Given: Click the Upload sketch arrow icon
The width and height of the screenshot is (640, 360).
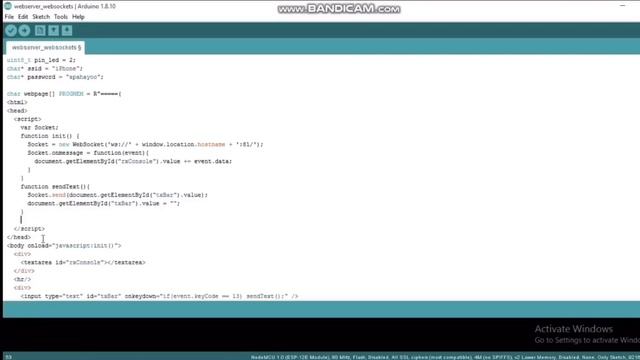Looking at the screenshot, I should coord(24,30).
